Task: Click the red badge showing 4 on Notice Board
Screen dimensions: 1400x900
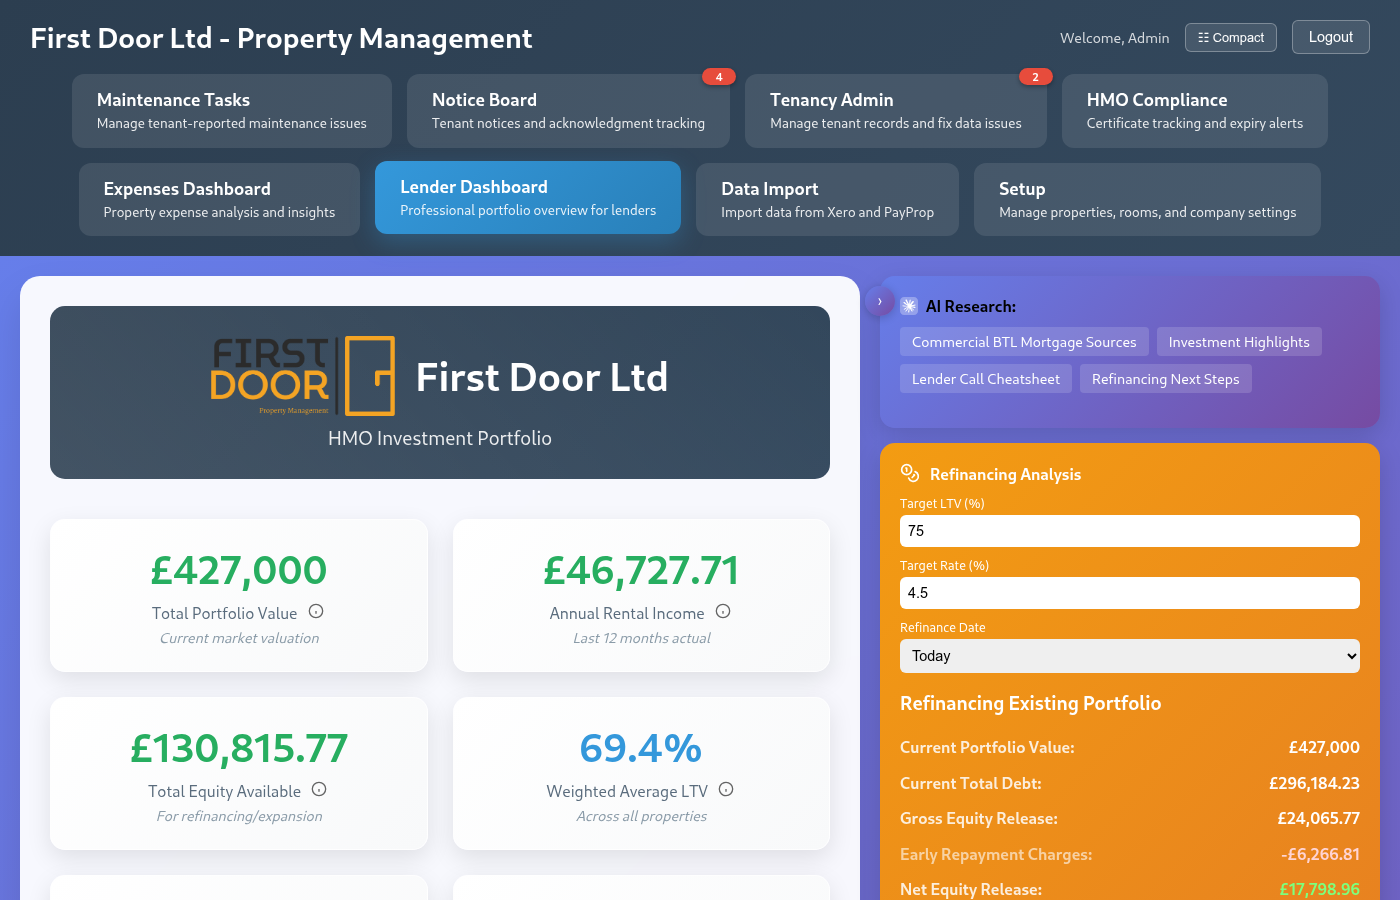Action: coord(720,75)
